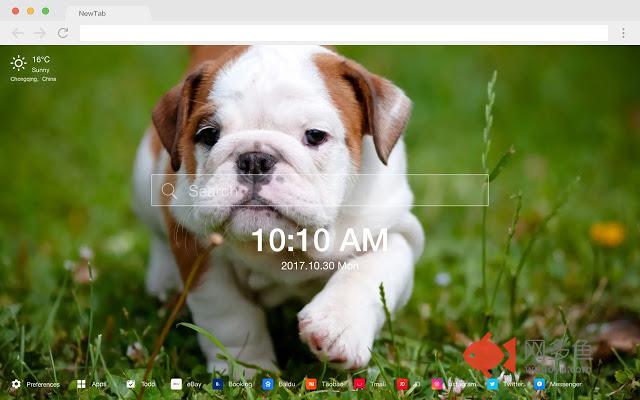Click the sunny weather icon

pos(19,63)
